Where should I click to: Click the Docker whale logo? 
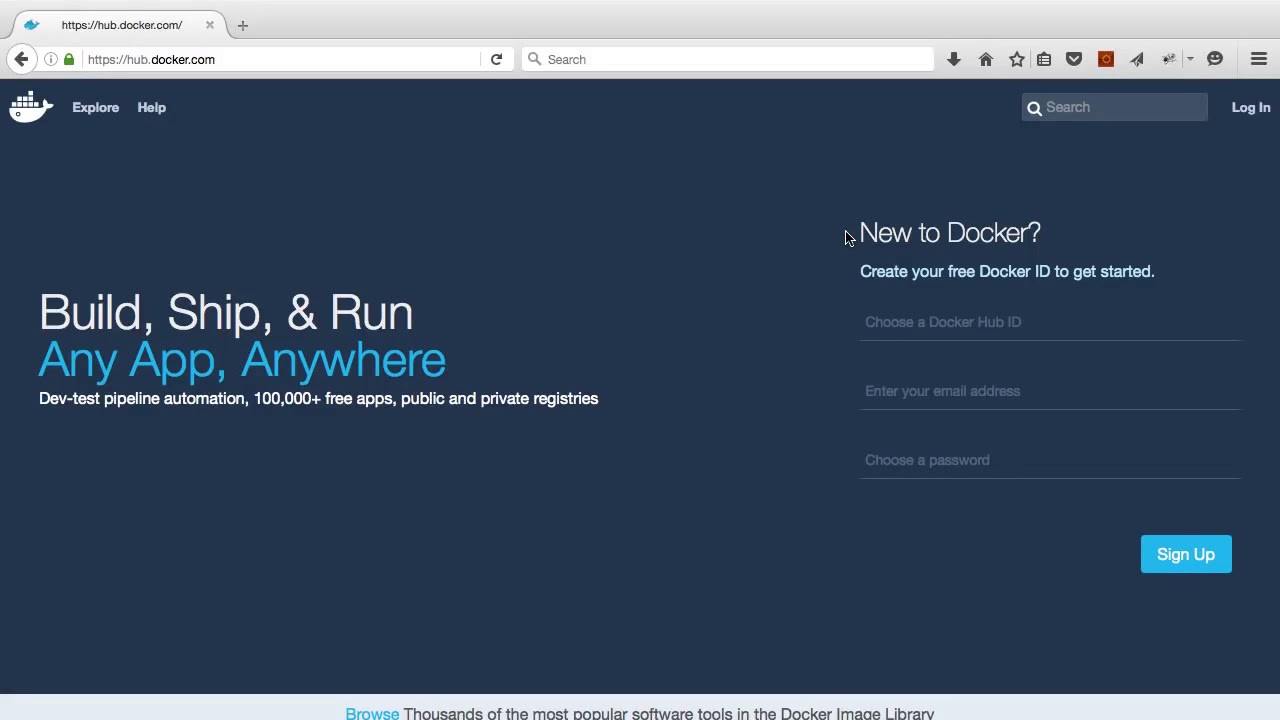(31, 106)
